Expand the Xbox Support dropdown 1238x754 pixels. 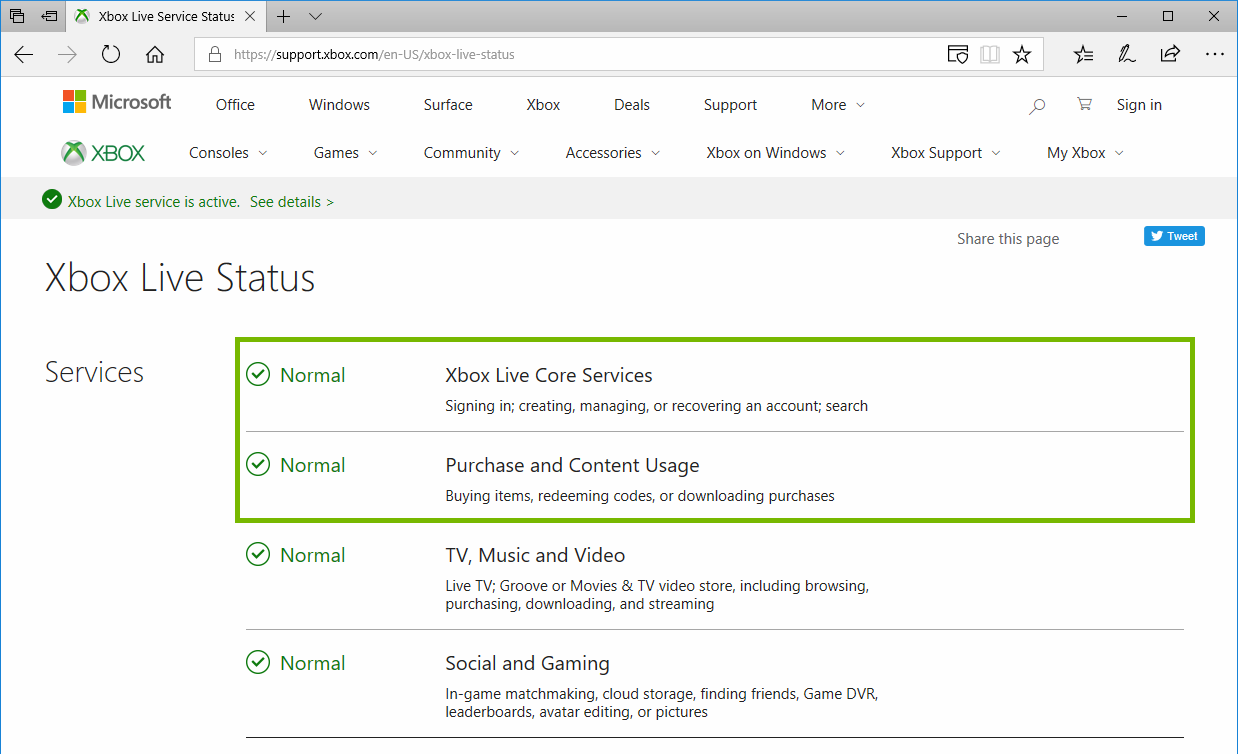tap(946, 153)
